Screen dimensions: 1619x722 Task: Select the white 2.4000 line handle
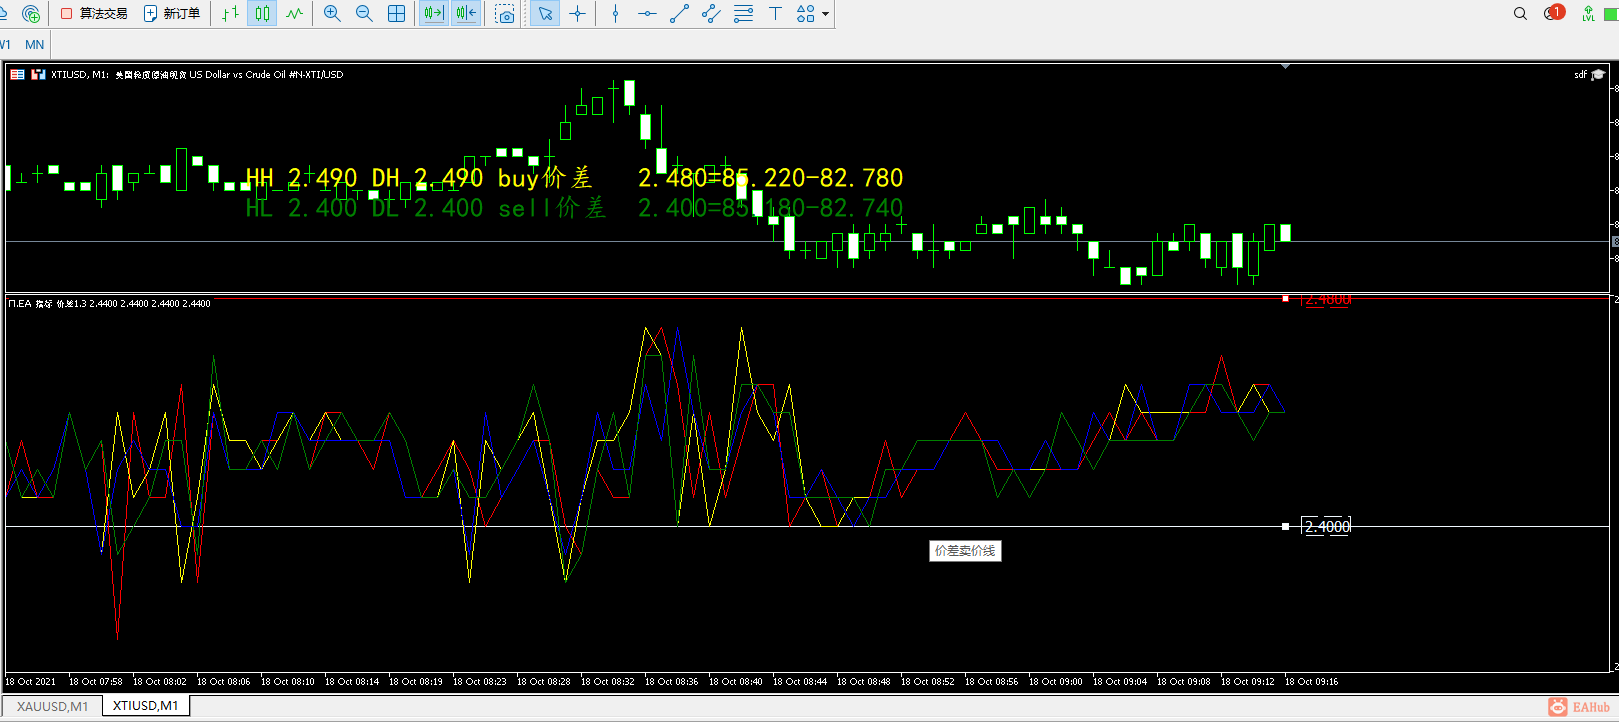pos(1285,526)
